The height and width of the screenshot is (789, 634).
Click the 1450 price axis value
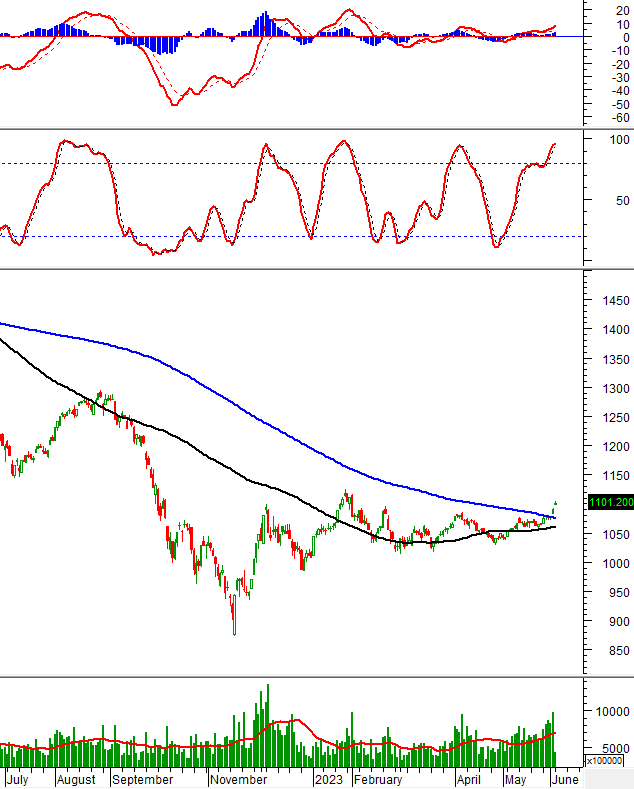click(x=616, y=301)
